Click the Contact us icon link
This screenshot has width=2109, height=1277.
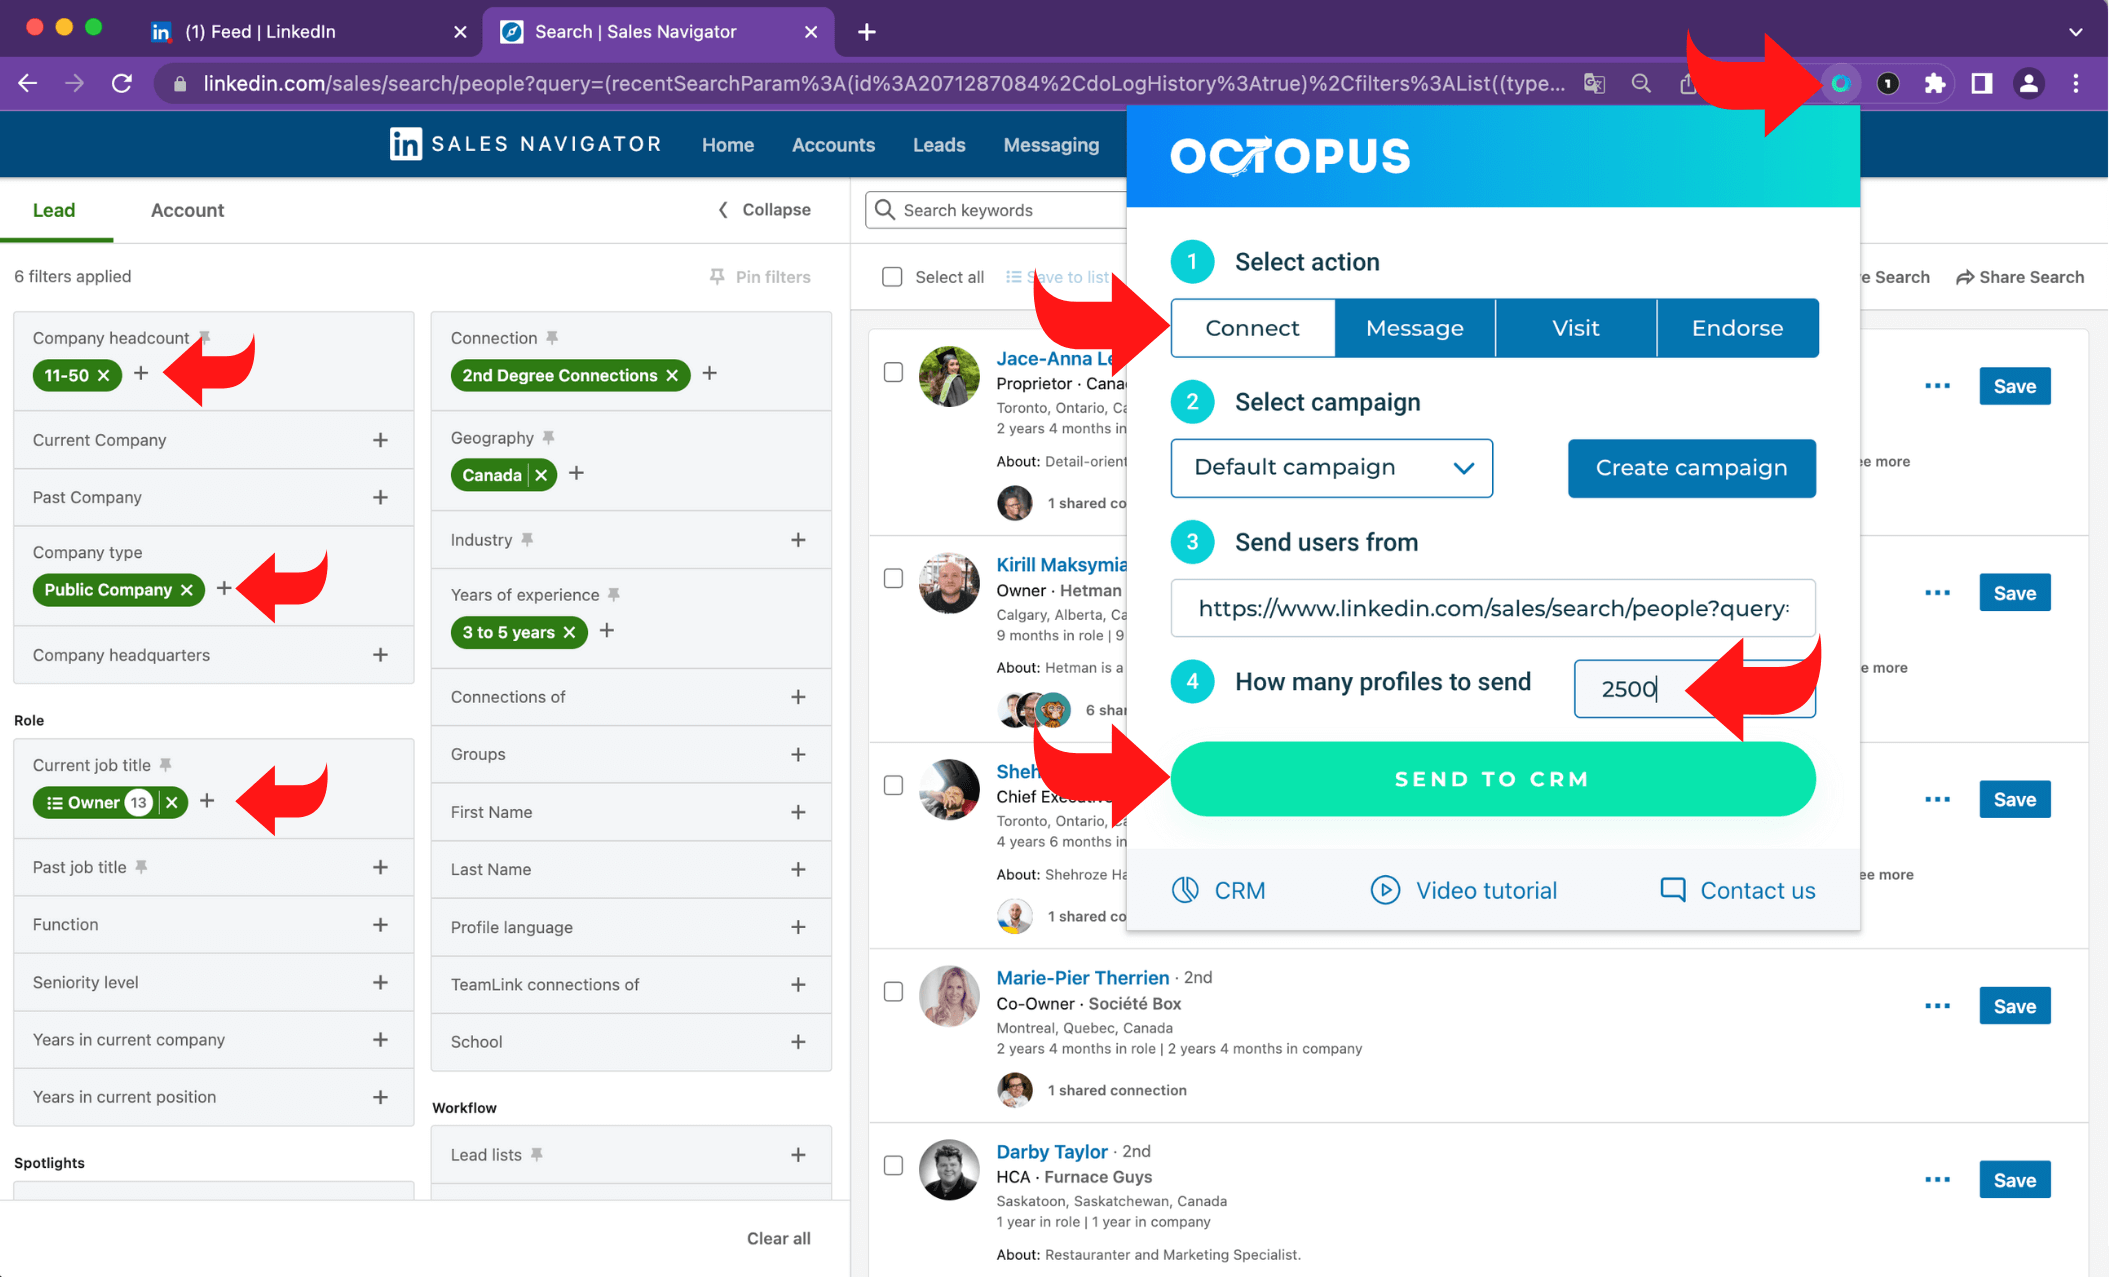tap(1671, 888)
